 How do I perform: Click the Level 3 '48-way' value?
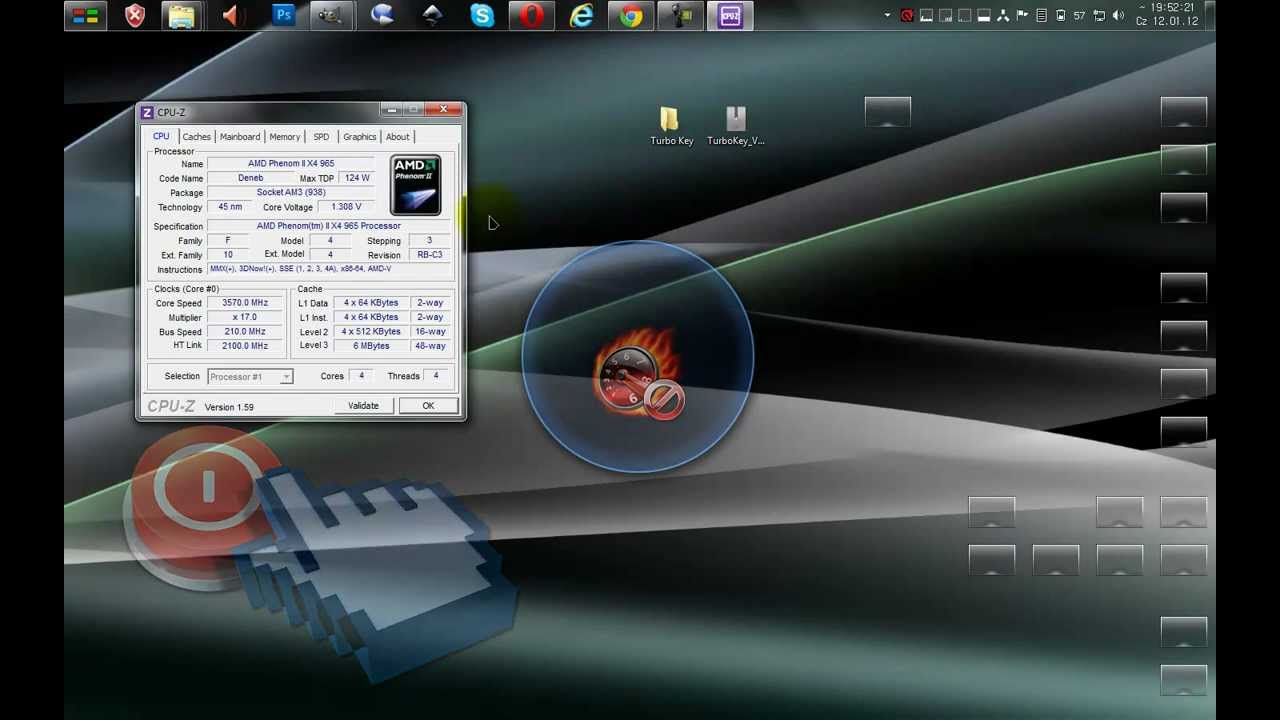point(430,346)
